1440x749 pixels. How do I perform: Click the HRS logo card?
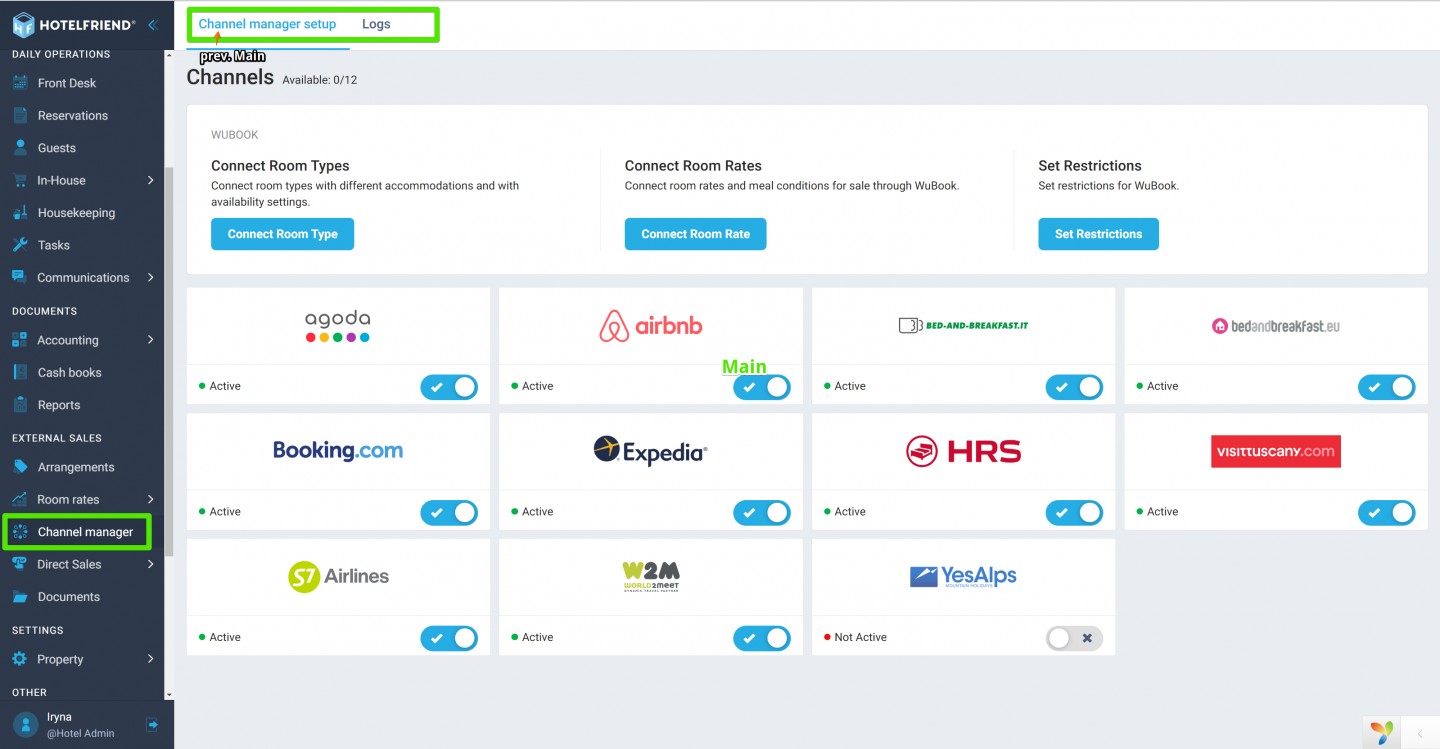click(963, 451)
